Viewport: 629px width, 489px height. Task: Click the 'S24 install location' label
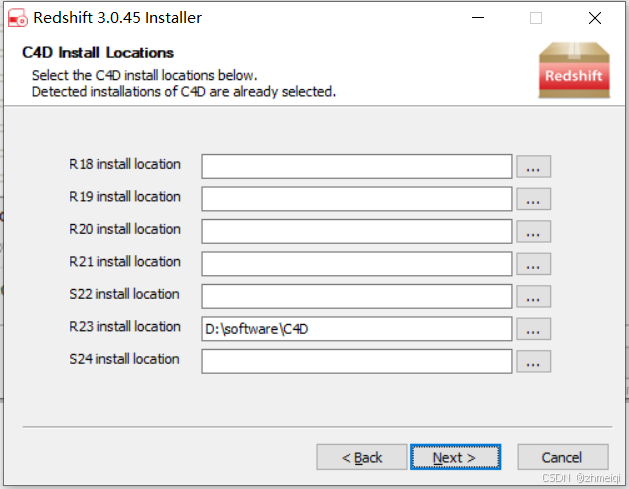point(124,359)
